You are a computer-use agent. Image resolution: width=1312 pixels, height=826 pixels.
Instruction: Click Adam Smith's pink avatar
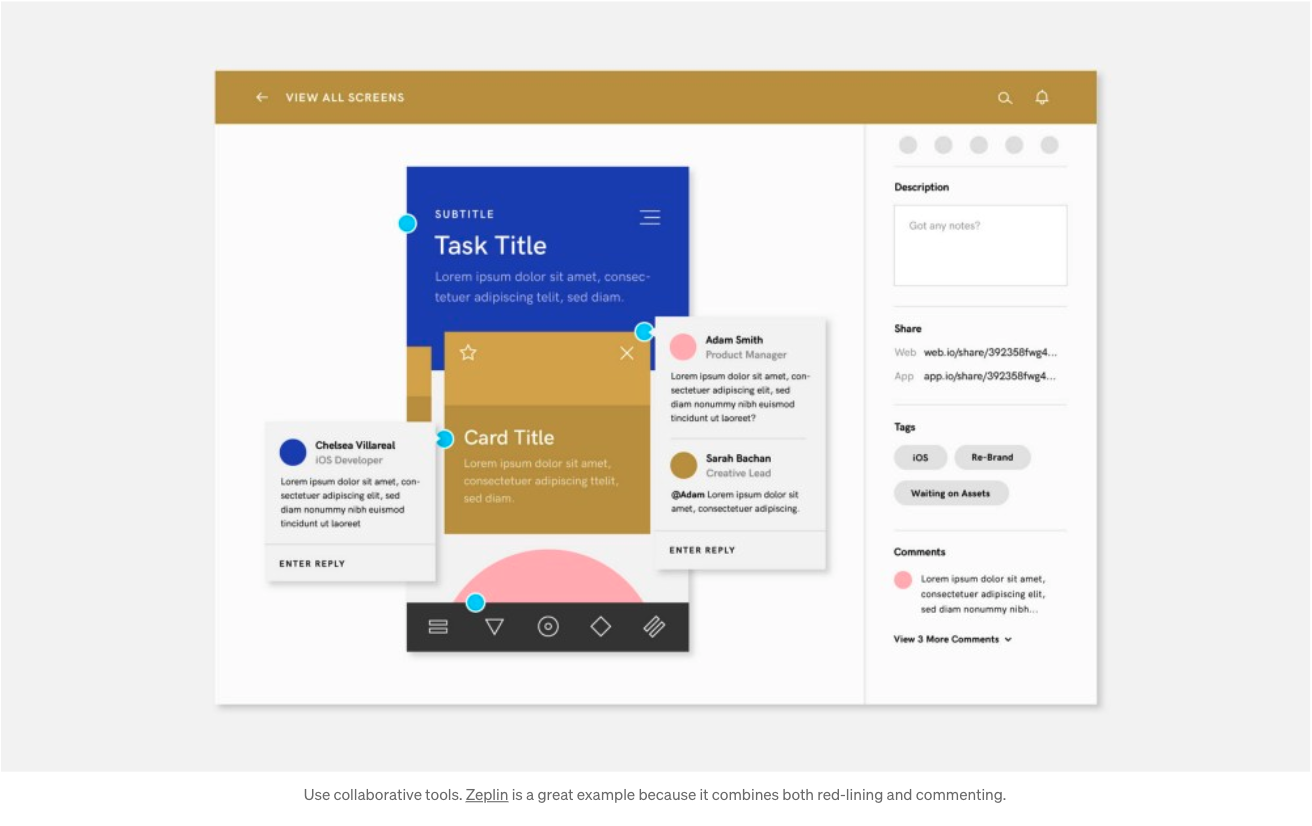pyautogui.click(x=683, y=347)
